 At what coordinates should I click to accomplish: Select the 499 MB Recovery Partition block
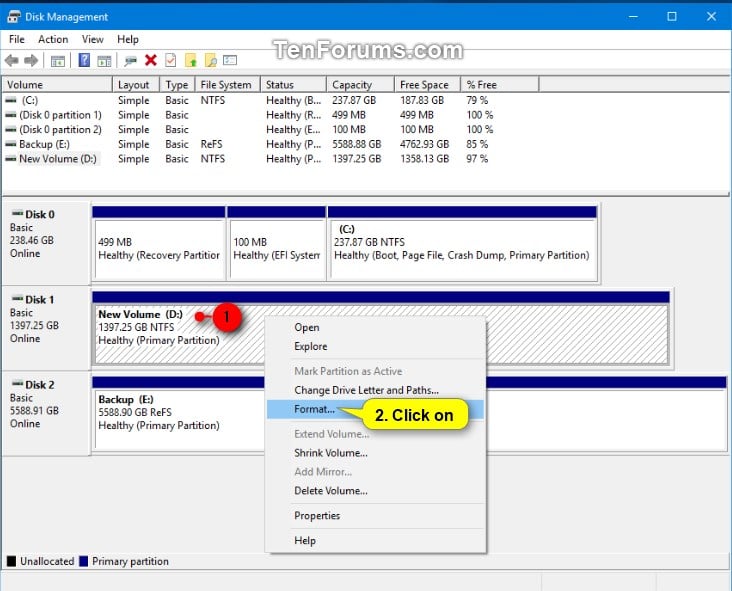tap(159, 243)
